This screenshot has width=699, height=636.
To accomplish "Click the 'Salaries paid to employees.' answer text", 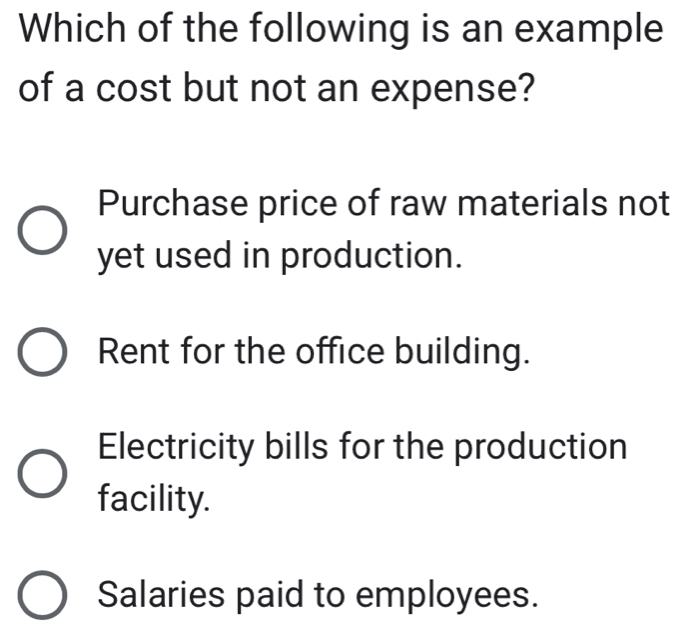I will click(318, 595).
